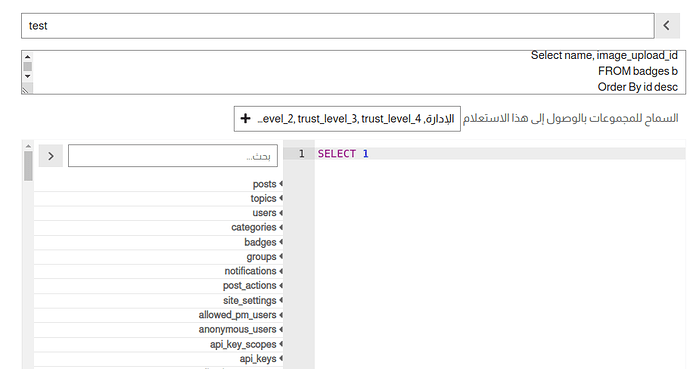Expand the groups table schema
The height and width of the screenshot is (369, 690).
pyautogui.click(x=158, y=257)
